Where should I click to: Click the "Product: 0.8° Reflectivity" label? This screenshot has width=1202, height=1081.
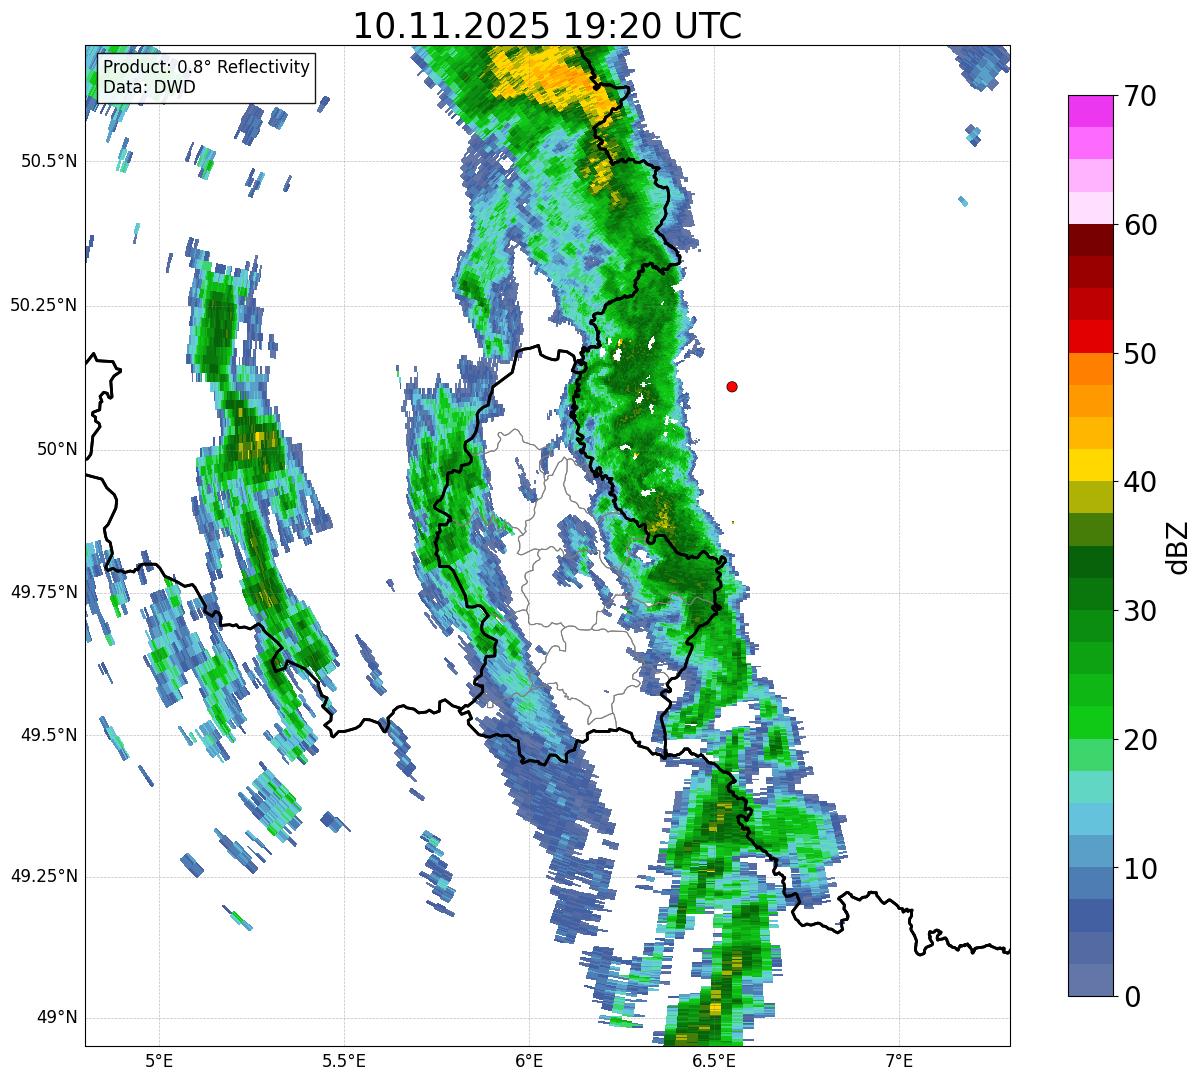[207, 67]
